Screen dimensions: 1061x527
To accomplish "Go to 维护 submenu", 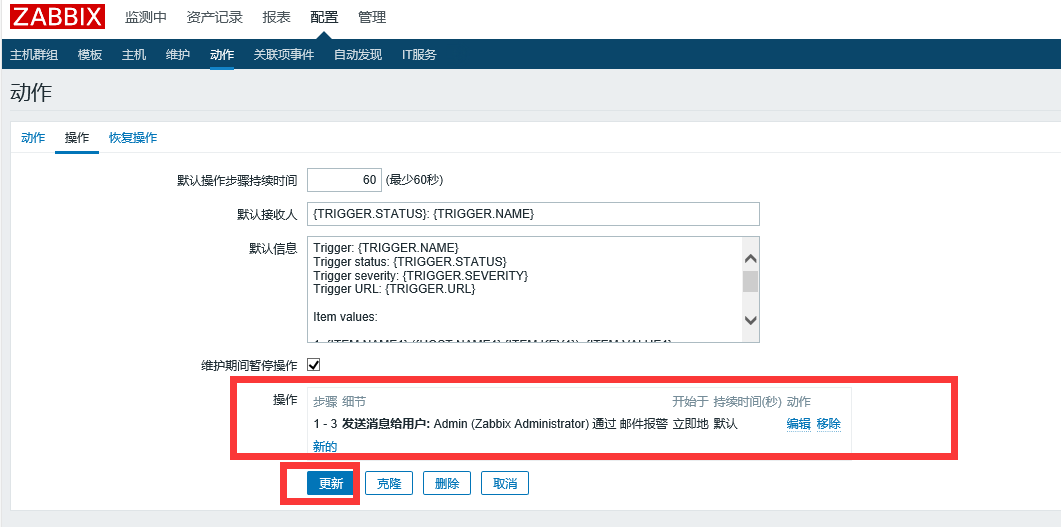I will click(178, 55).
